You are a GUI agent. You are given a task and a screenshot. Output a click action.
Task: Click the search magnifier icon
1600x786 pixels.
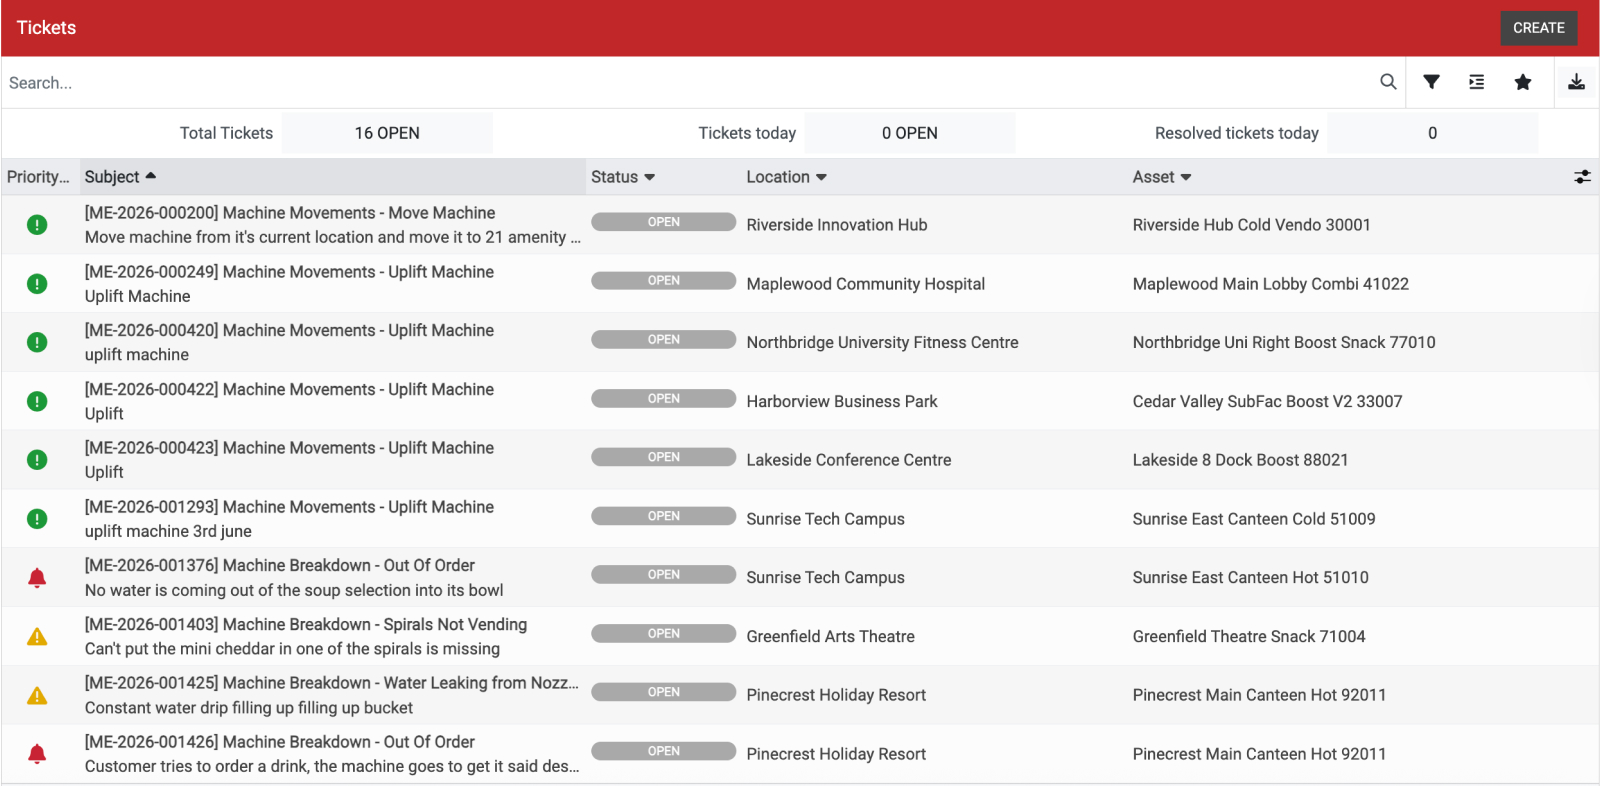tap(1388, 82)
